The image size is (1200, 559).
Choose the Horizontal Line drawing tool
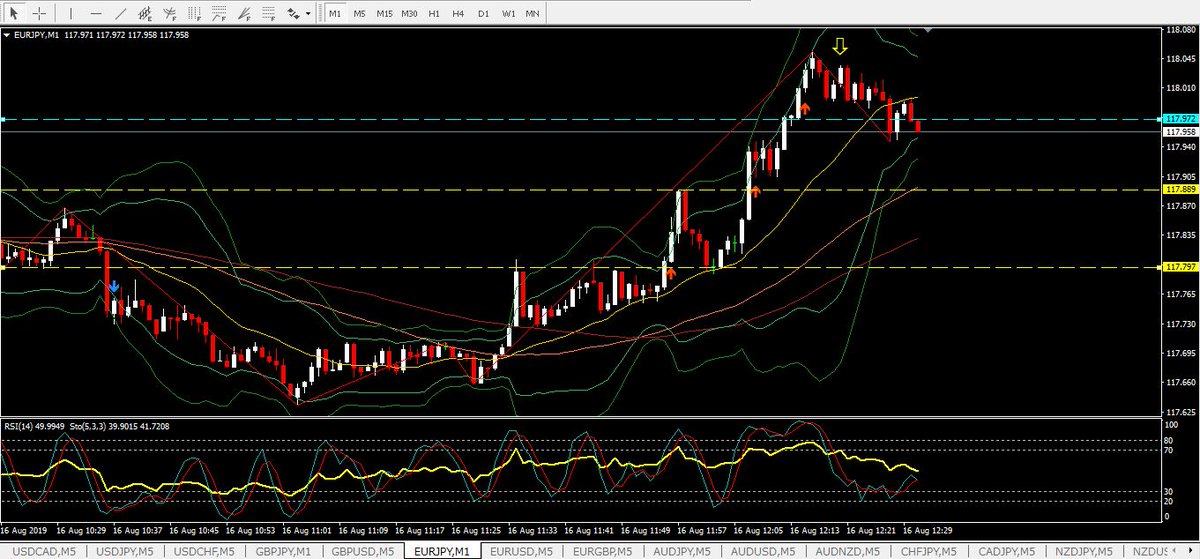click(x=95, y=13)
